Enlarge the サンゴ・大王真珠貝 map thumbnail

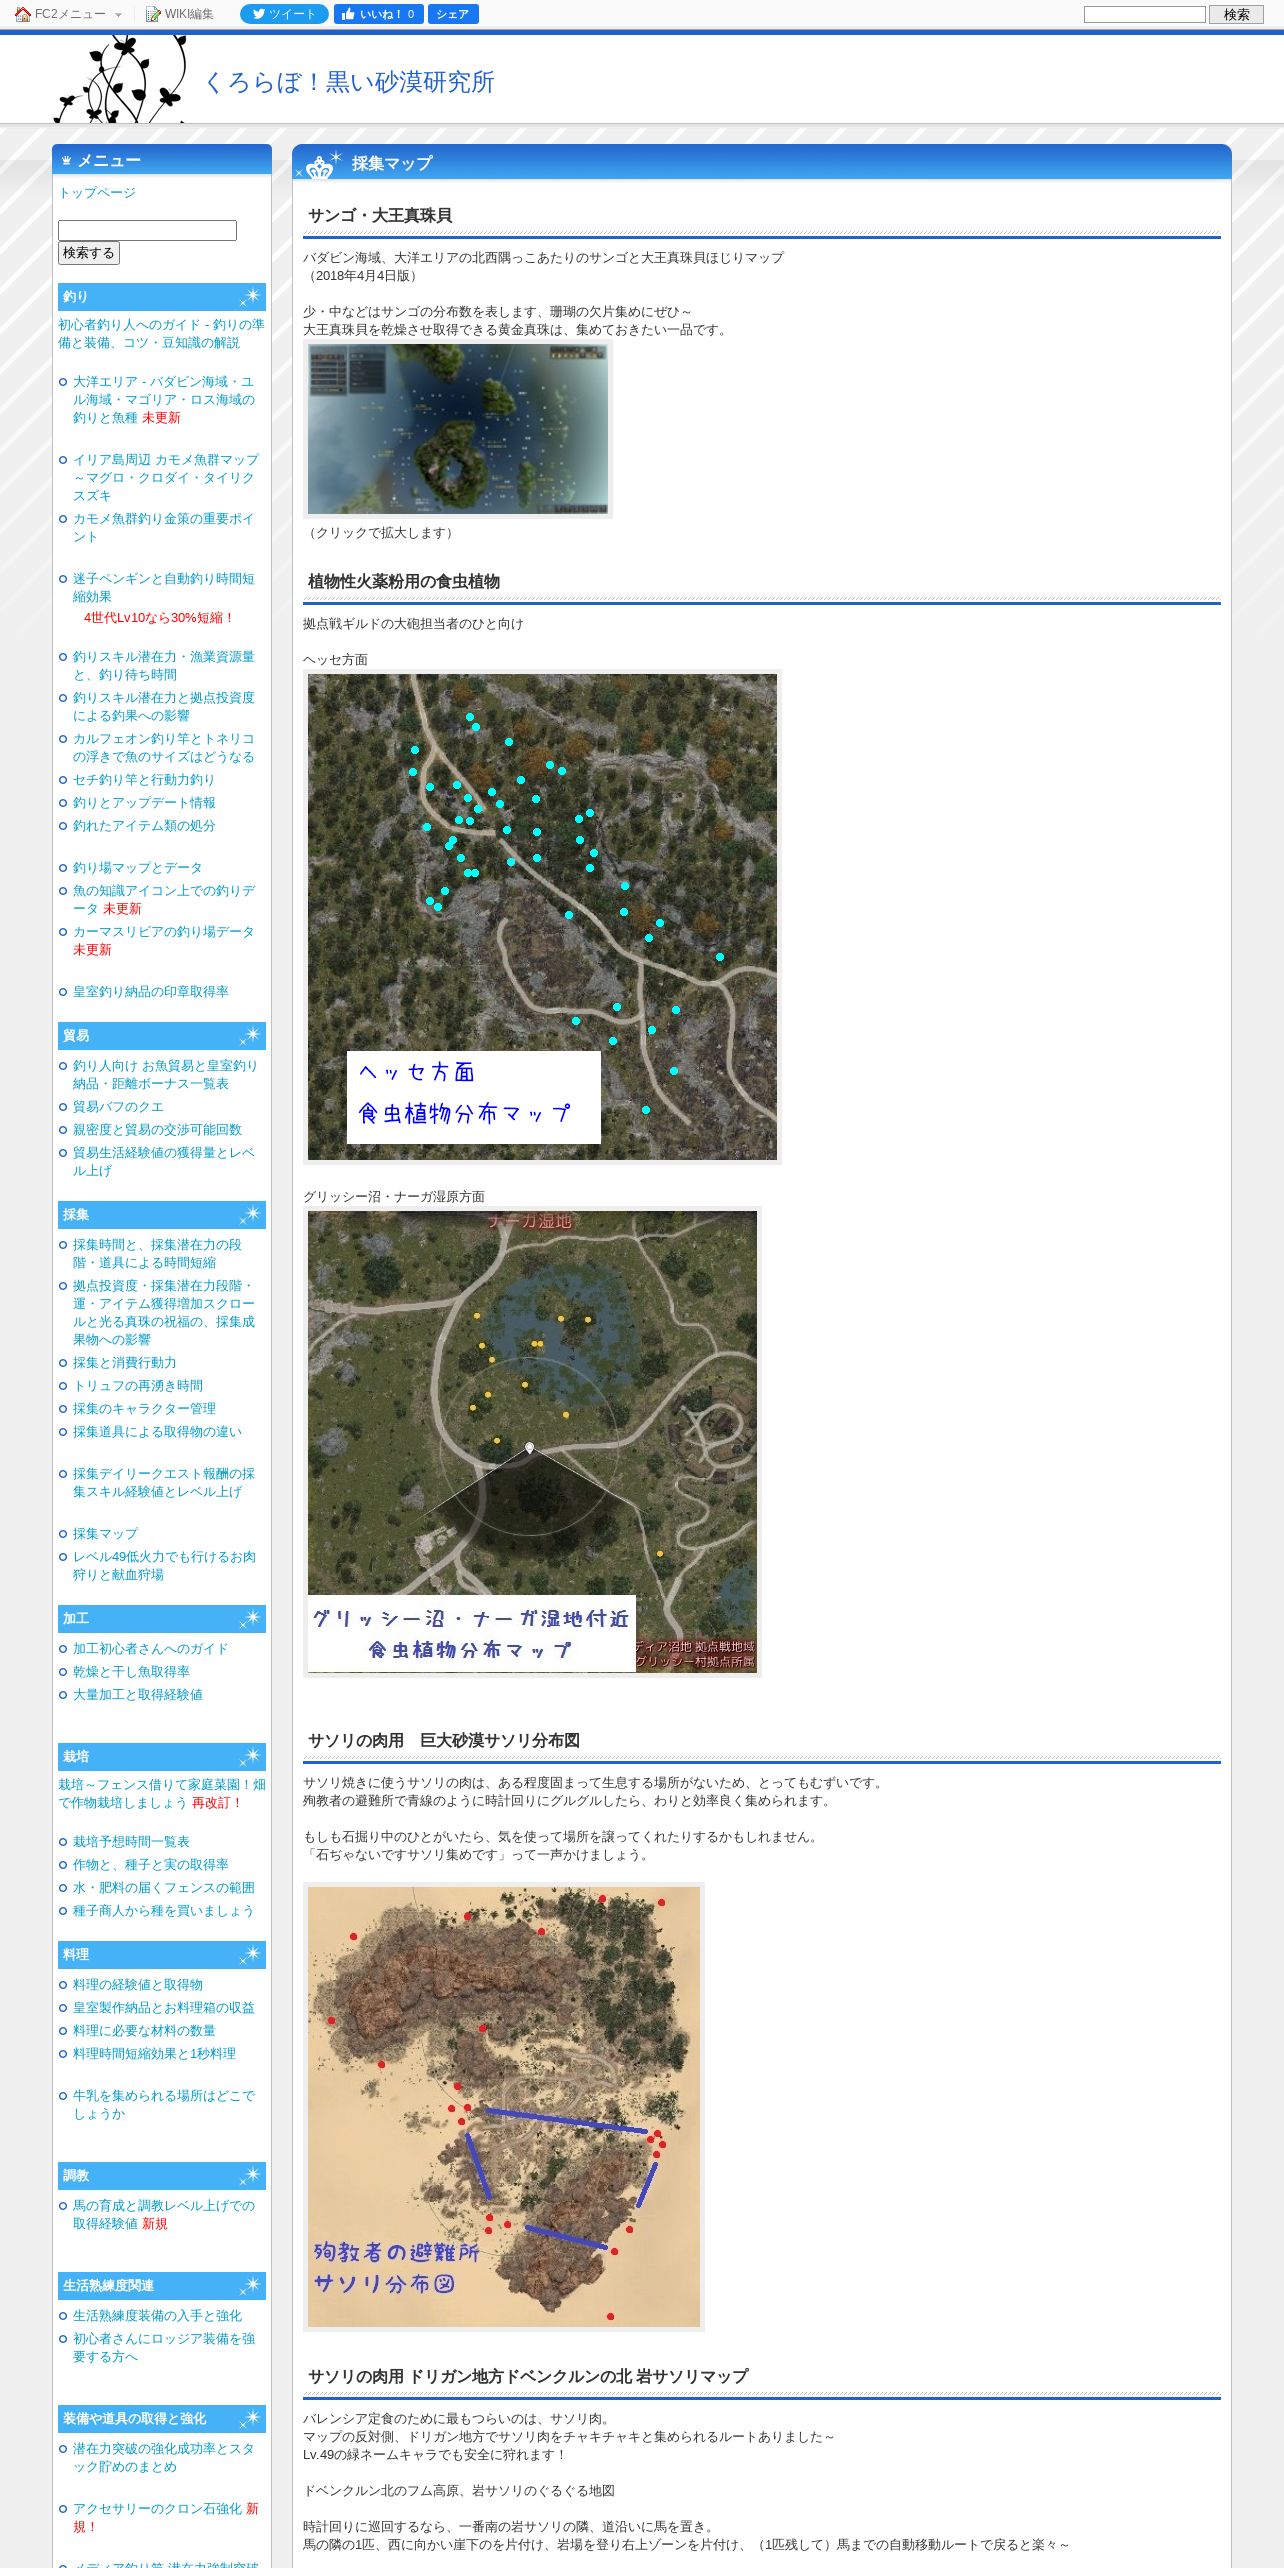[457, 429]
